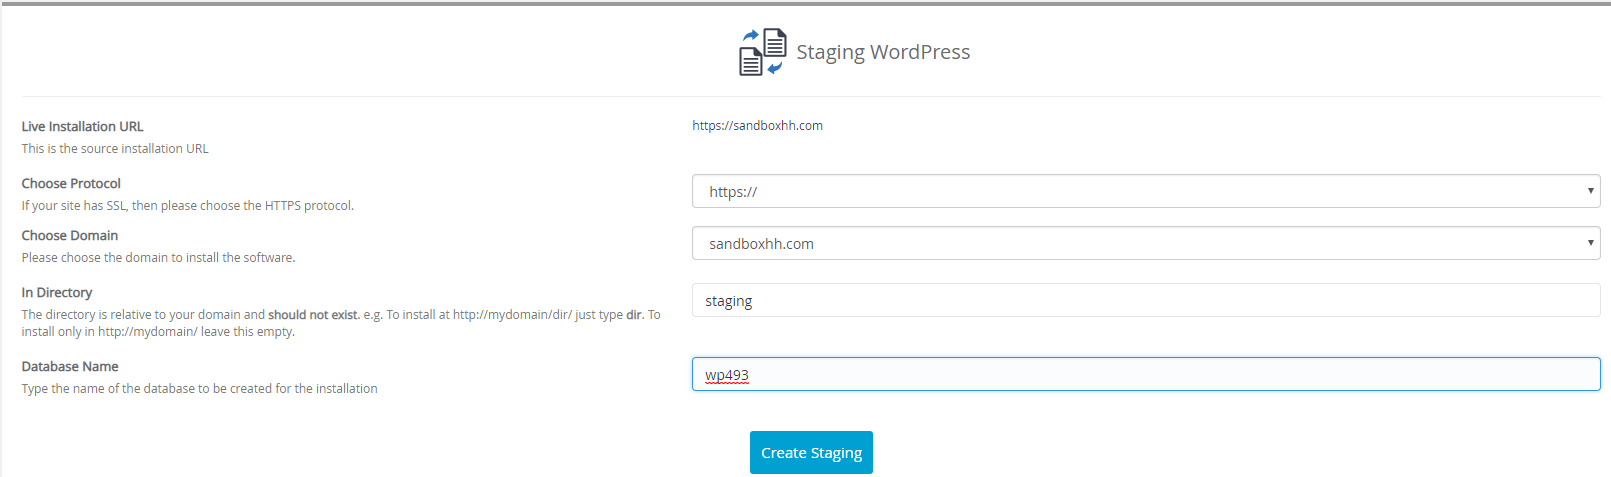The image size is (1611, 477).
Task: Click the "Please choose the domain" hint text
Action: [158, 258]
